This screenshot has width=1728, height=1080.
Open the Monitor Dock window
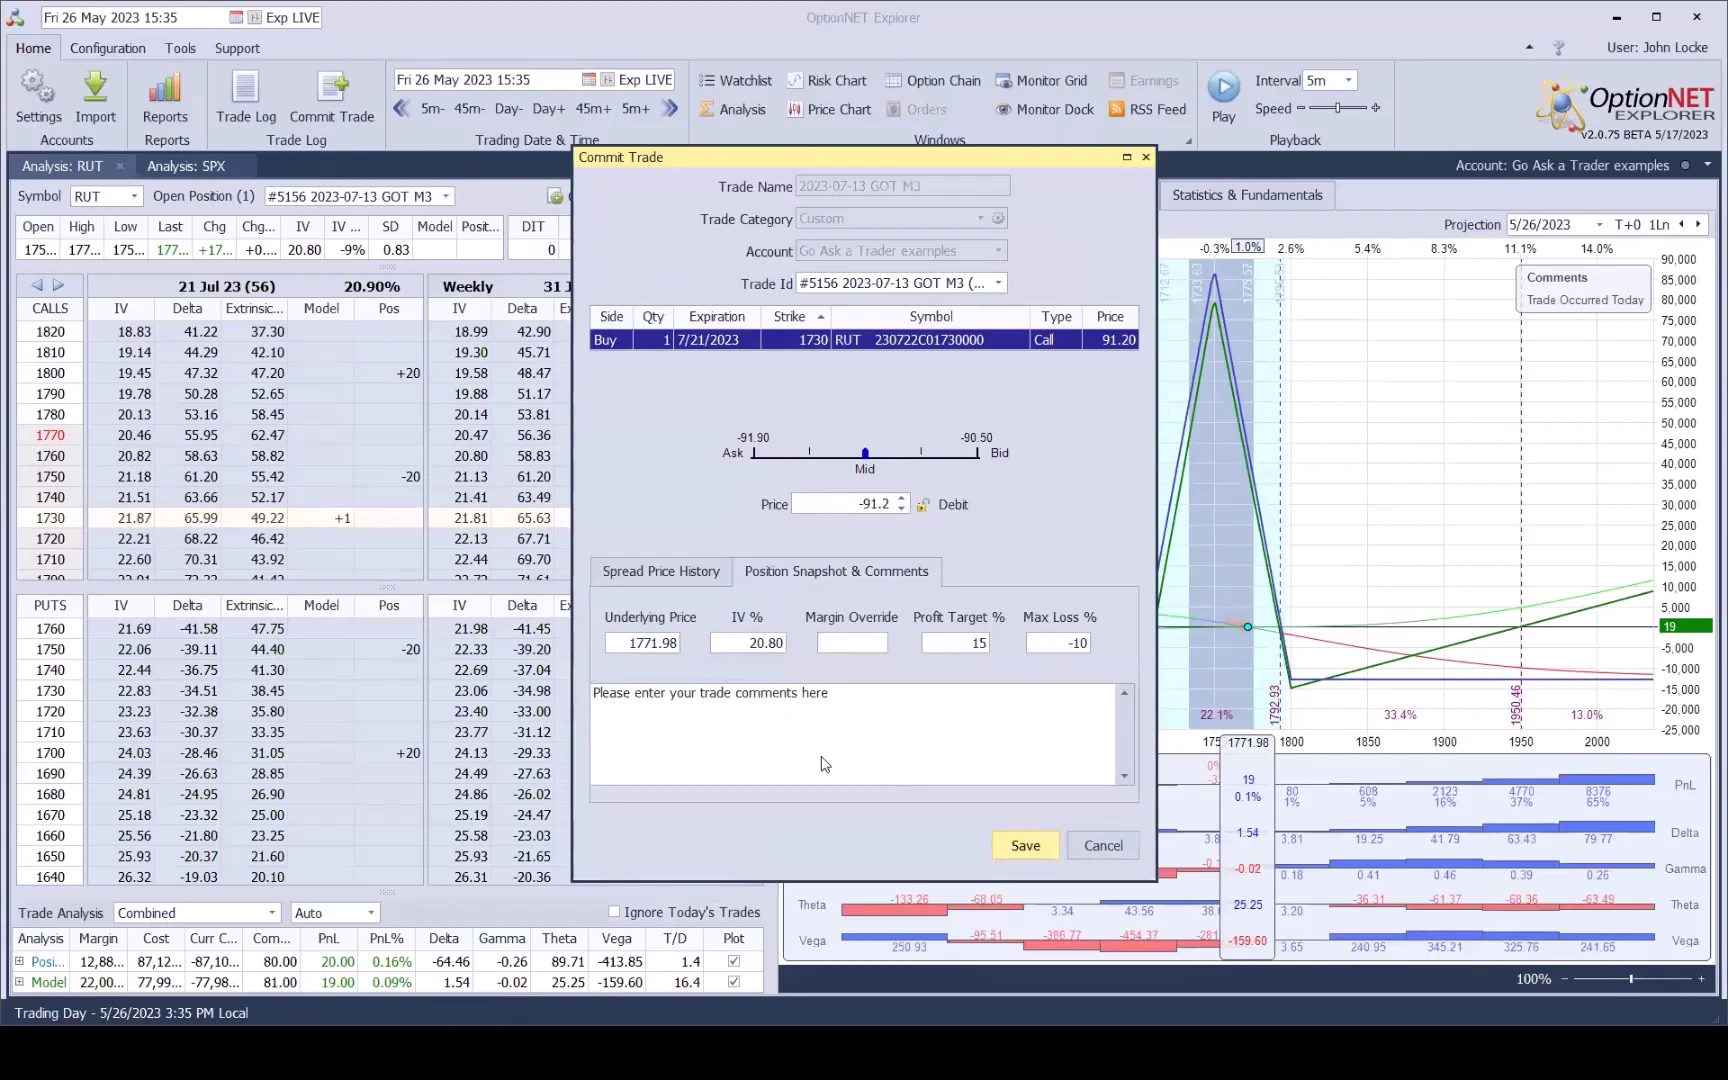(1045, 110)
